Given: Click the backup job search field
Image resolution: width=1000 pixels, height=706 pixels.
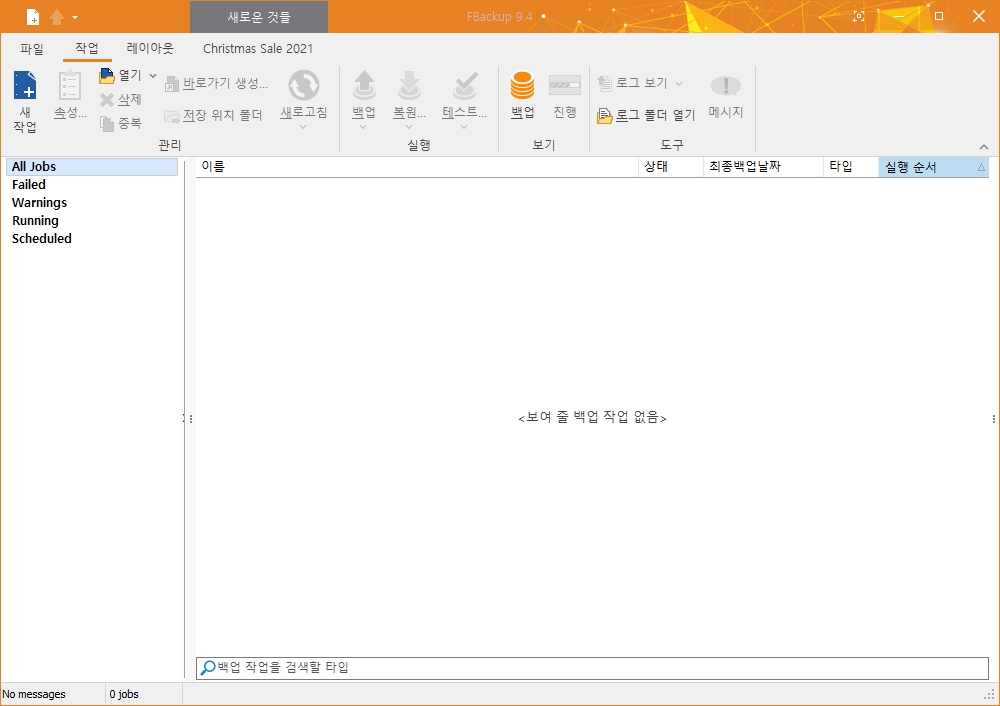Looking at the screenshot, I should coord(592,668).
